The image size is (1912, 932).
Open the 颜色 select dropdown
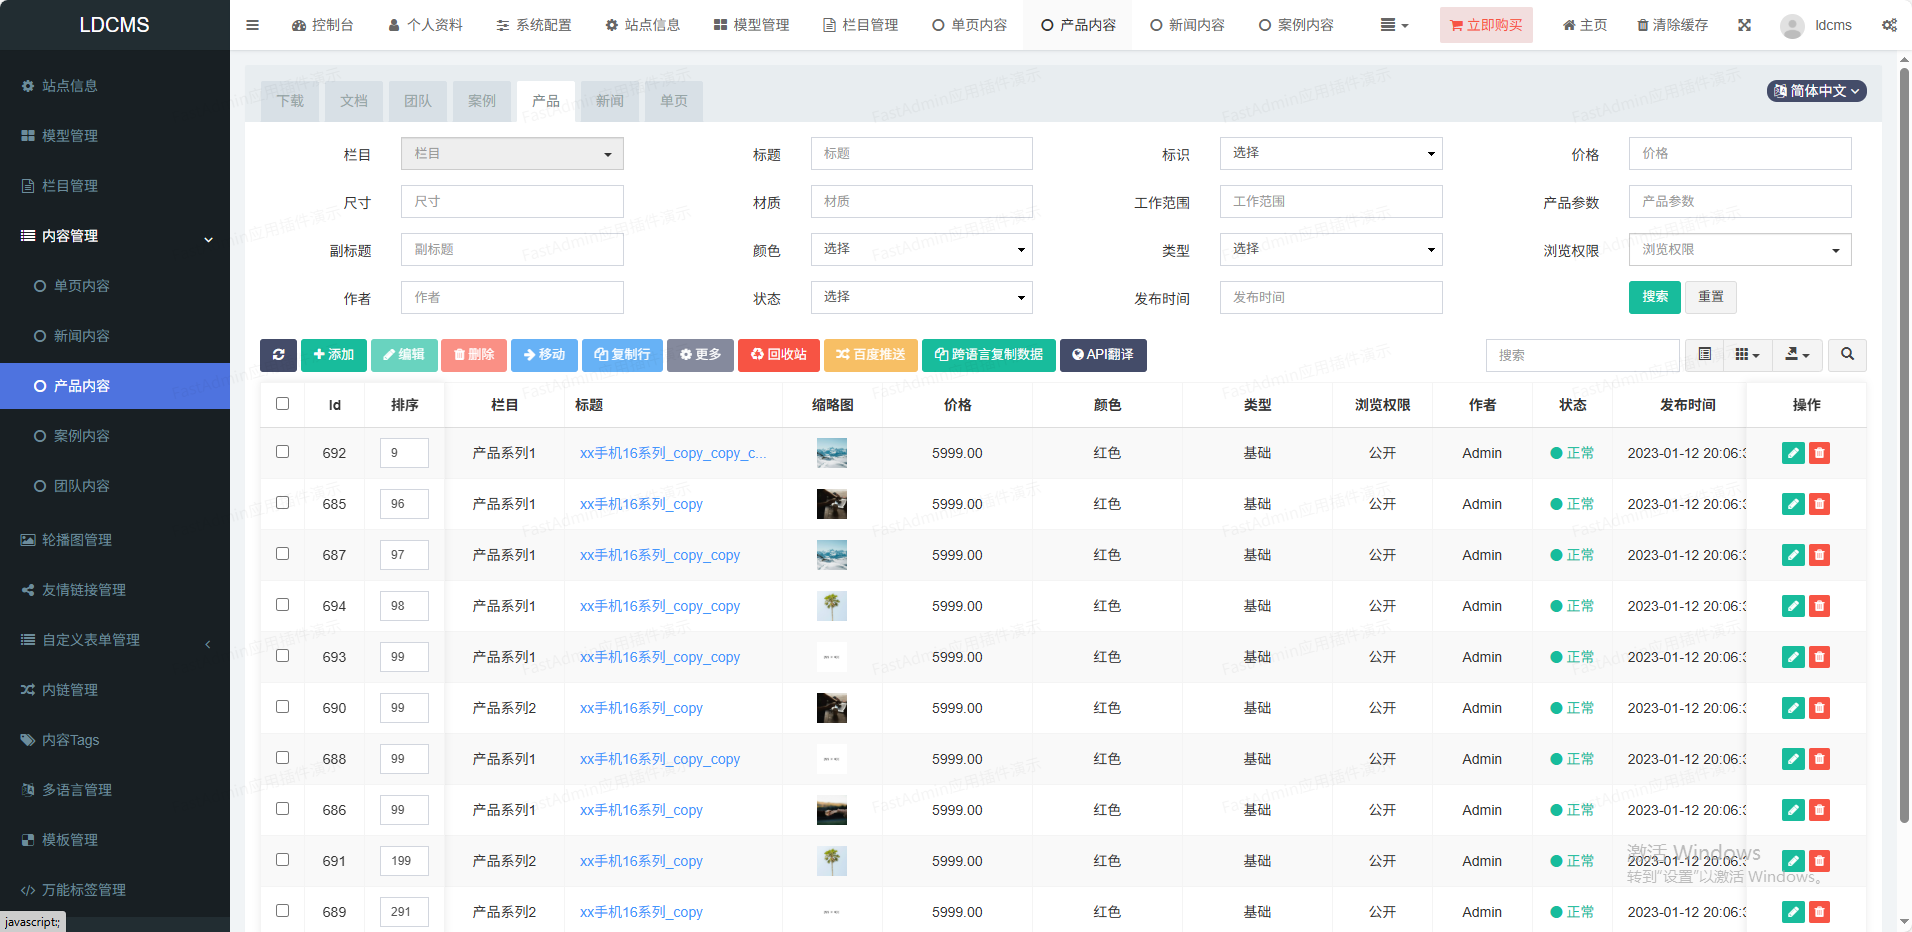pyautogui.click(x=921, y=250)
